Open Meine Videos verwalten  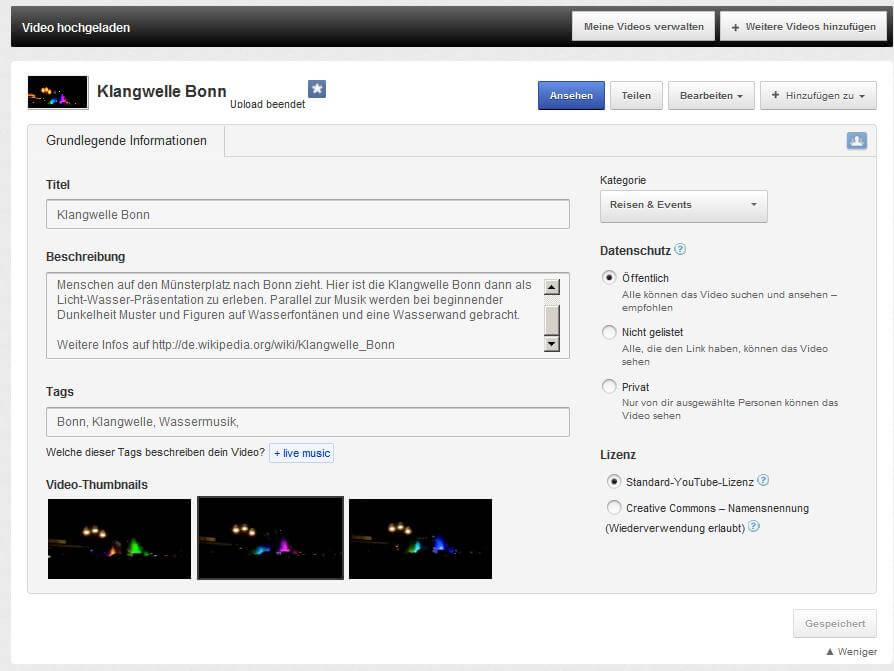(644, 27)
